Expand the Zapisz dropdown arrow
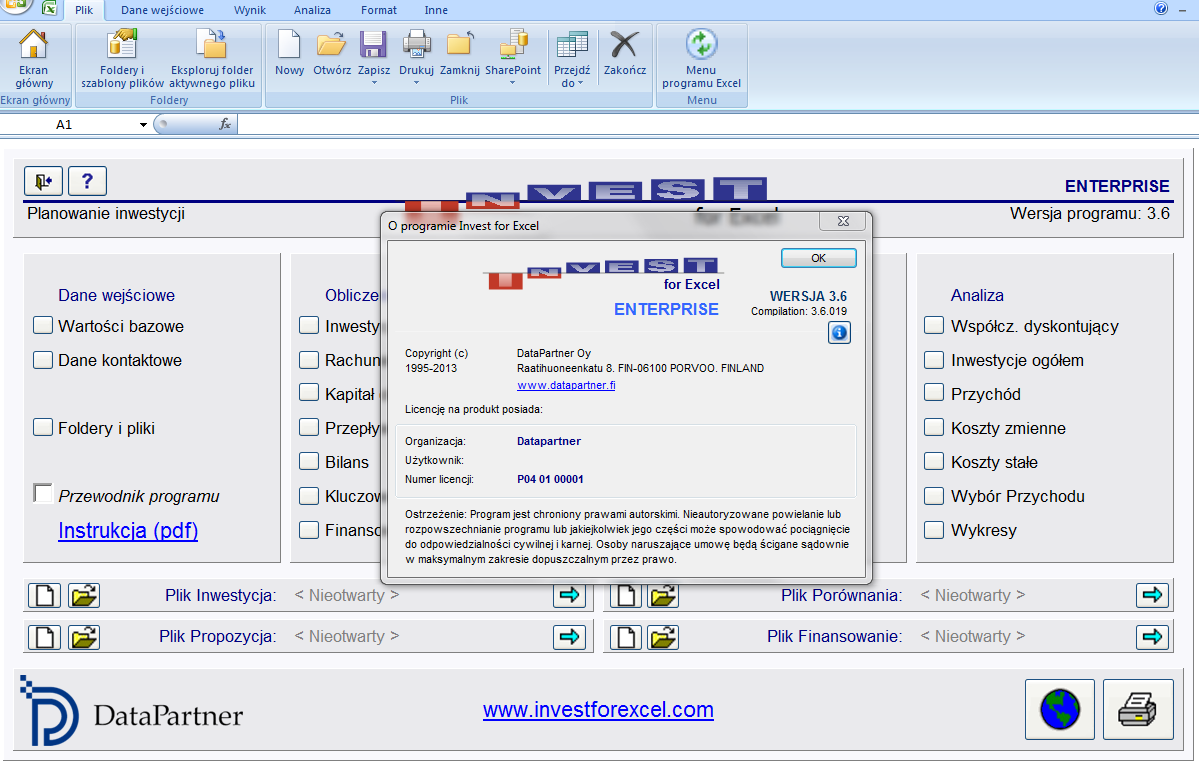This screenshot has width=1199, height=767. pos(374,83)
